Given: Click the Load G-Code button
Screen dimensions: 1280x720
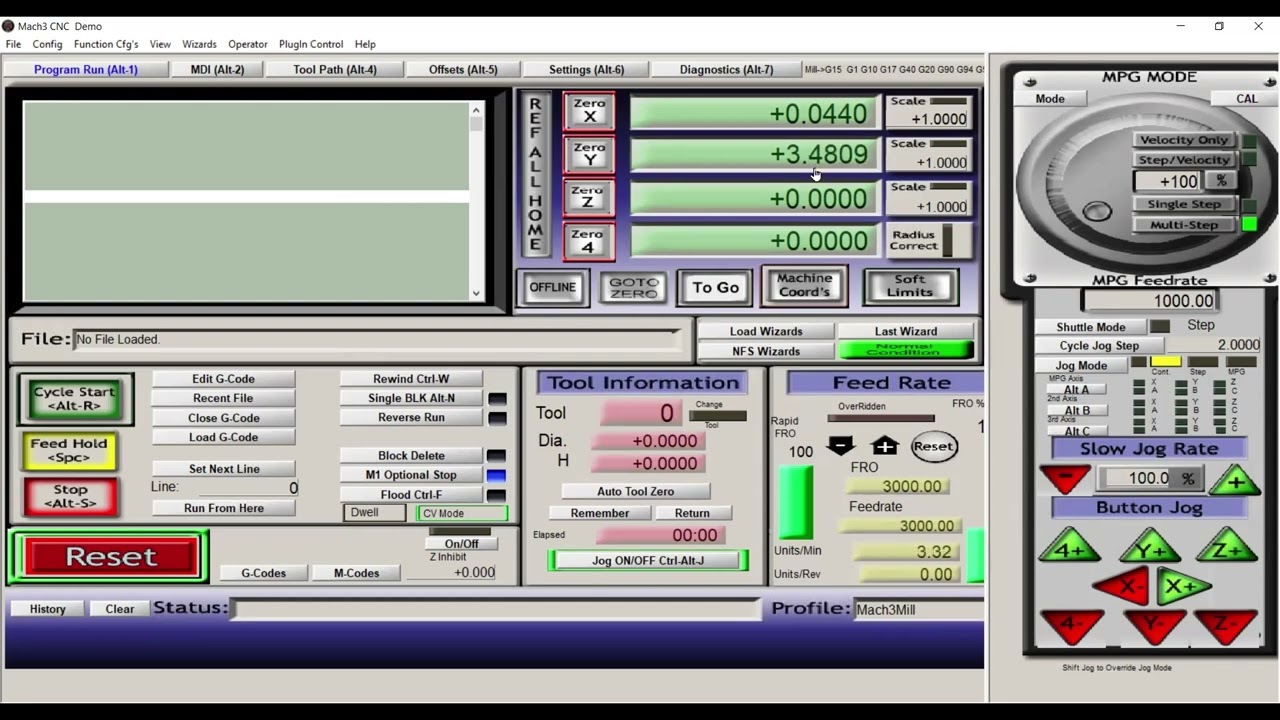Looking at the screenshot, I should point(223,437).
